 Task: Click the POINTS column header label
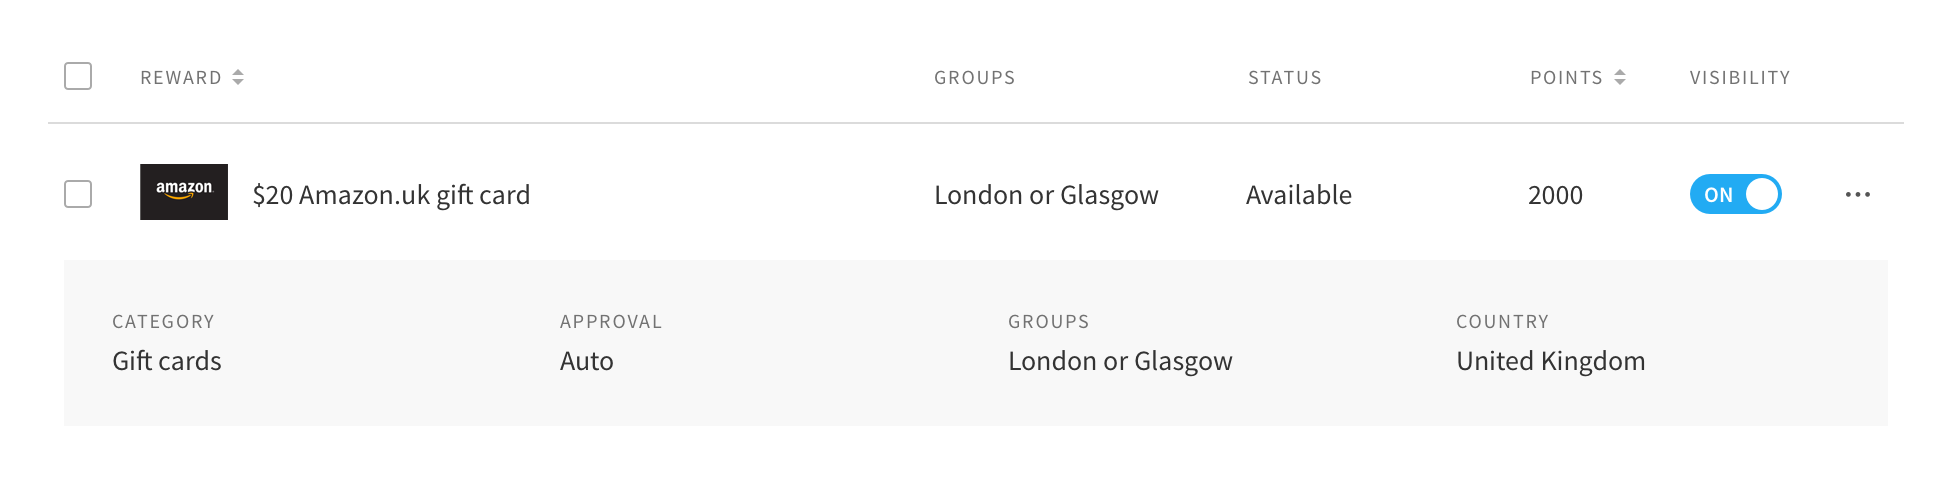(x=1566, y=78)
